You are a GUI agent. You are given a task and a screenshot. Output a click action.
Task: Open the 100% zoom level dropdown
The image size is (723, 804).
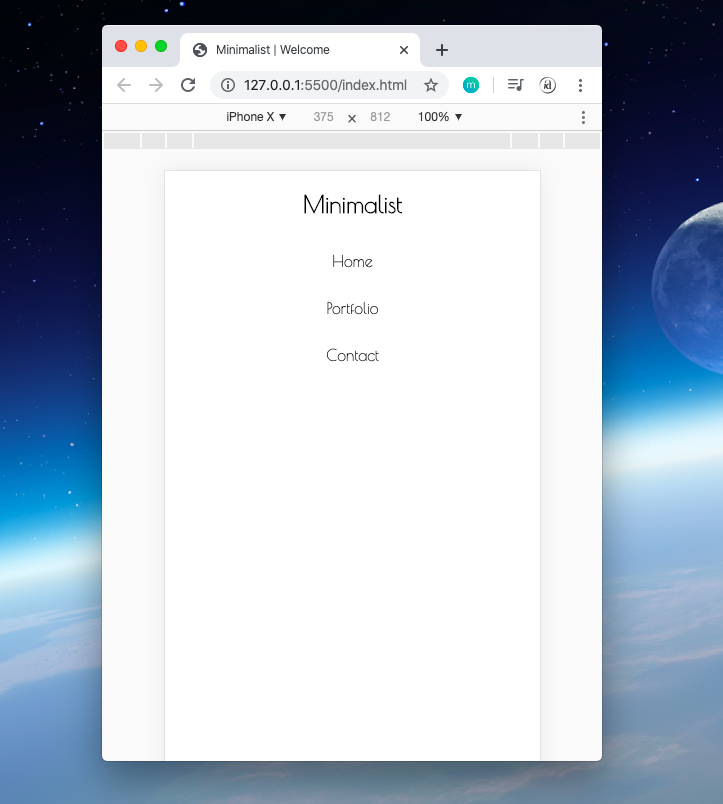coord(440,117)
